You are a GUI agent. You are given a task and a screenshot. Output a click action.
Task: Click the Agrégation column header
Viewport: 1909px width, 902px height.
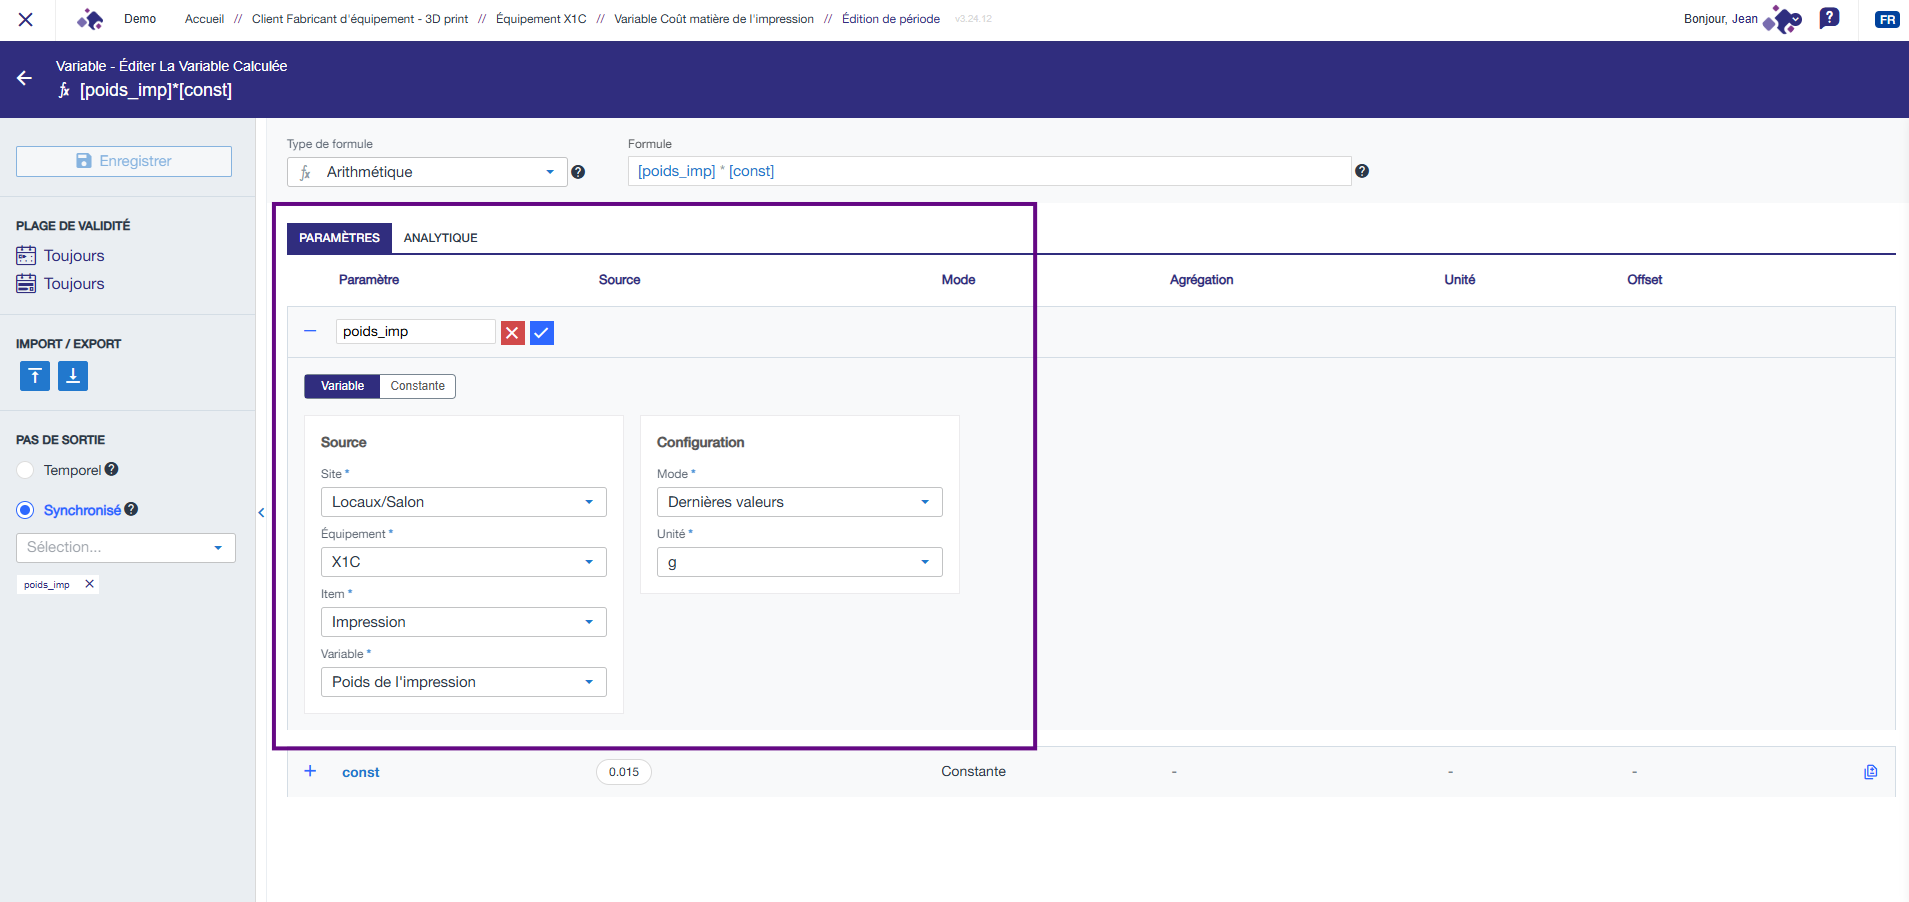coord(1201,280)
